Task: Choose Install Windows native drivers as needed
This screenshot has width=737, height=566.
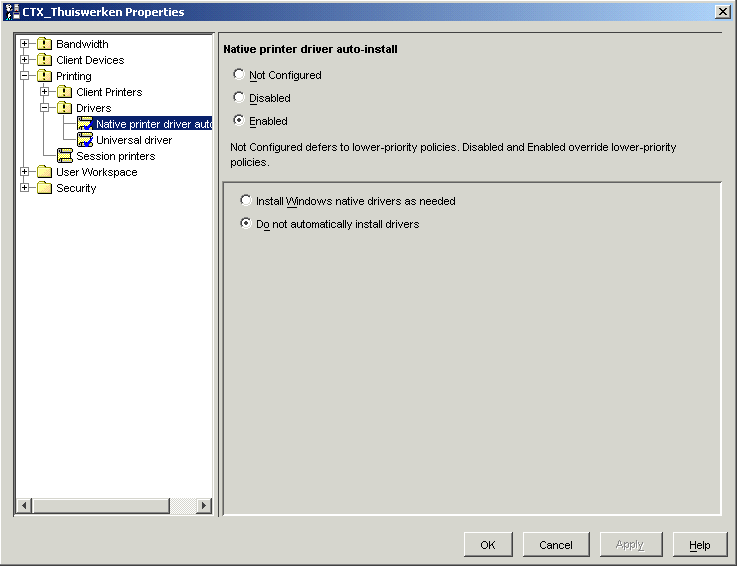Action: [x=246, y=201]
